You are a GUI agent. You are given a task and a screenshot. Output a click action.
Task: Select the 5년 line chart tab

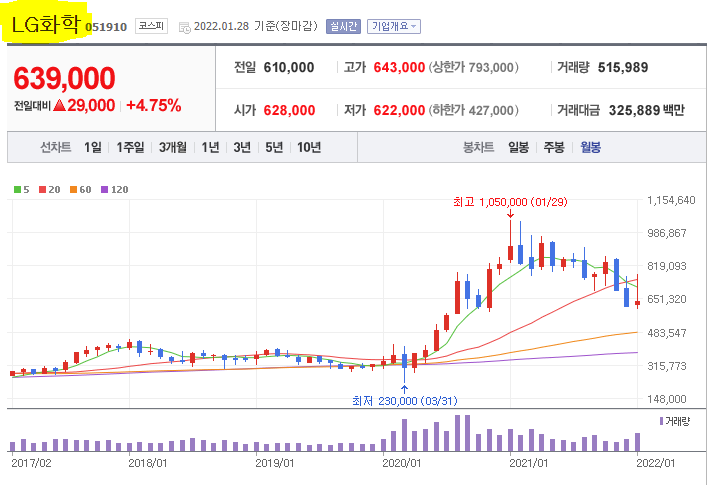[x=274, y=147]
